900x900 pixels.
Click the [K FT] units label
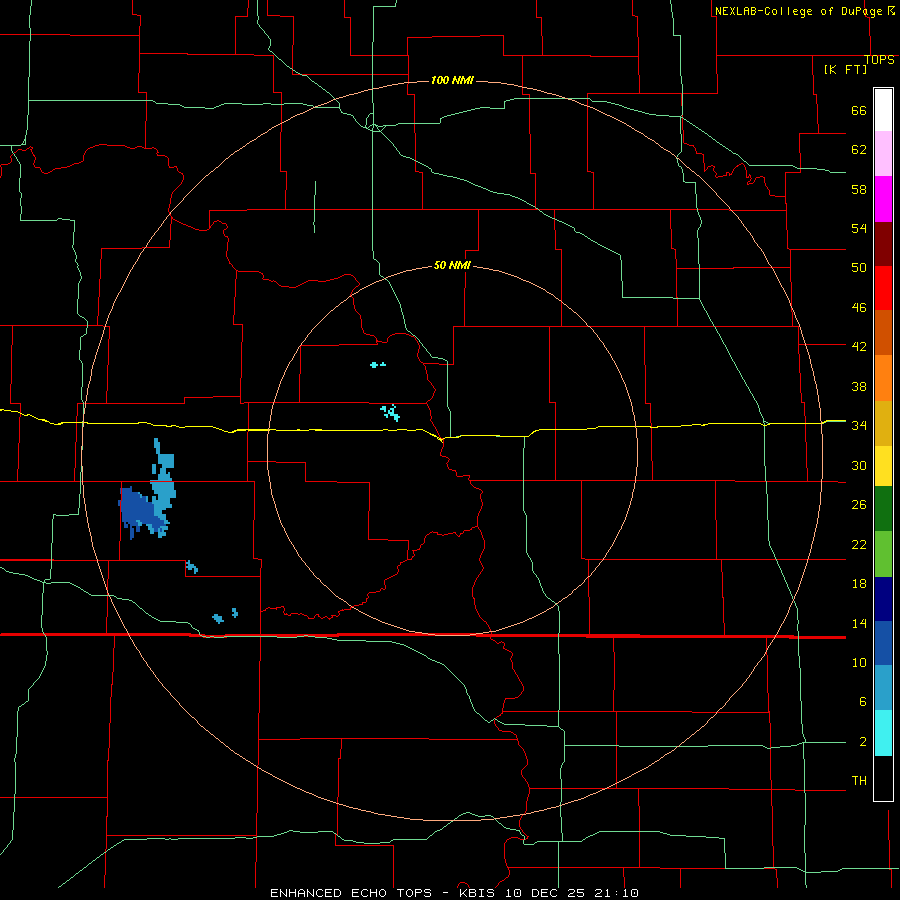coord(845,69)
